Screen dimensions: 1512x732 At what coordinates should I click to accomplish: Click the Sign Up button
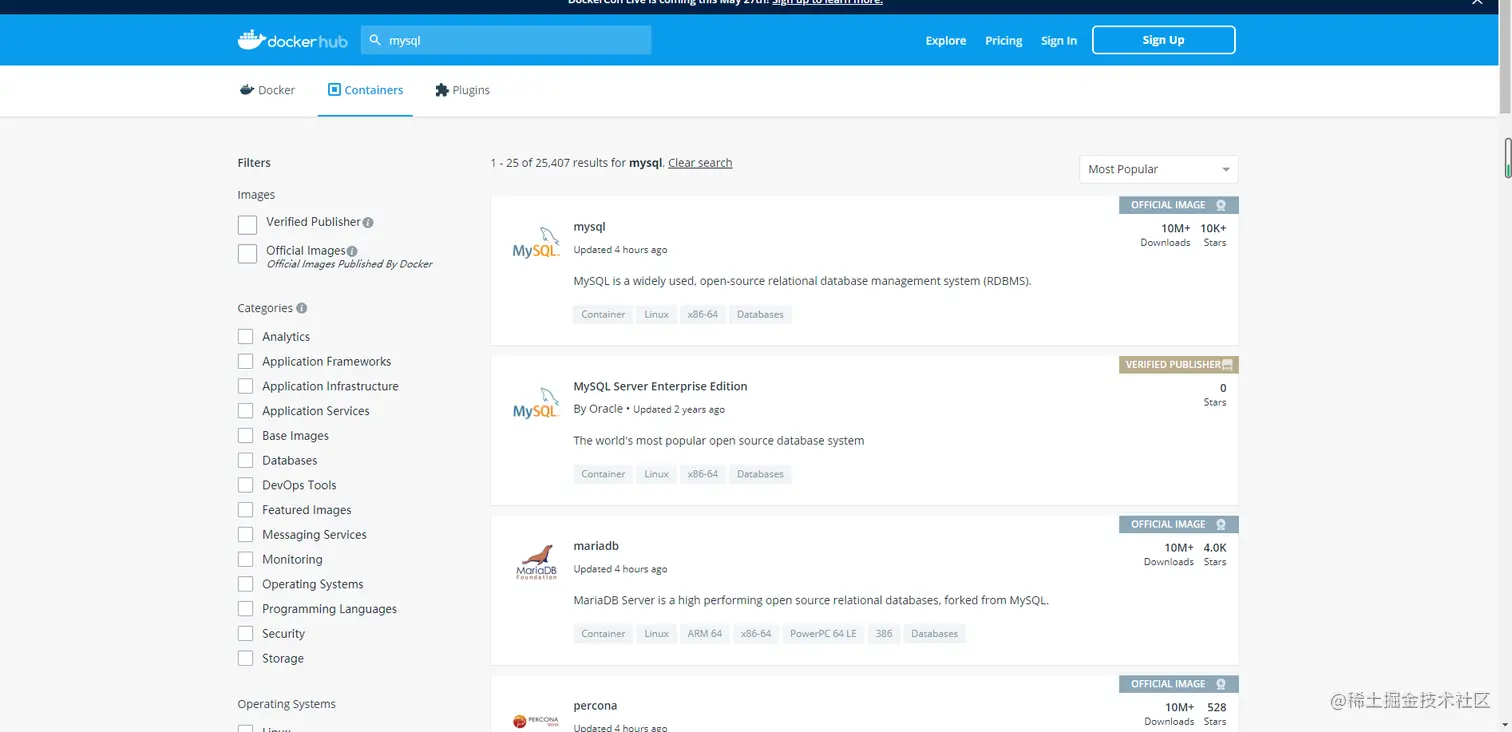pos(1163,40)
